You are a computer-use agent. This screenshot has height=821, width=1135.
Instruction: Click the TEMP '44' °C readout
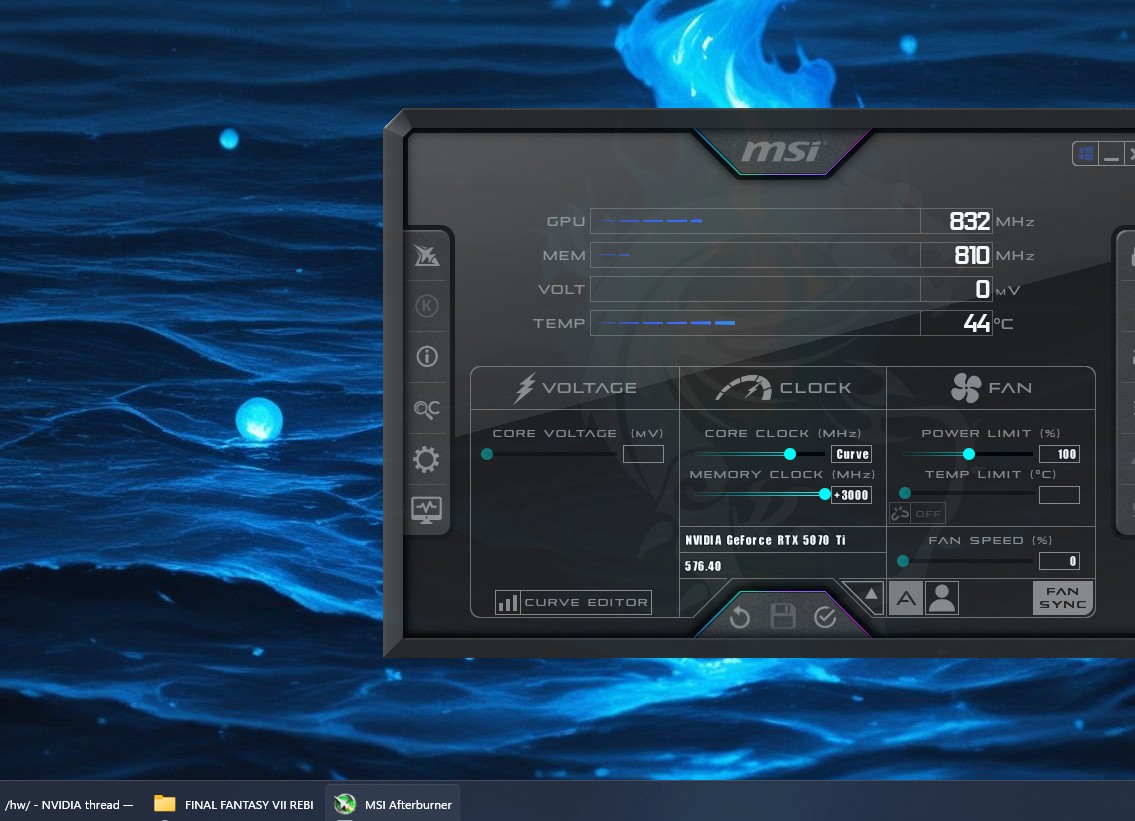coord(976,323)
